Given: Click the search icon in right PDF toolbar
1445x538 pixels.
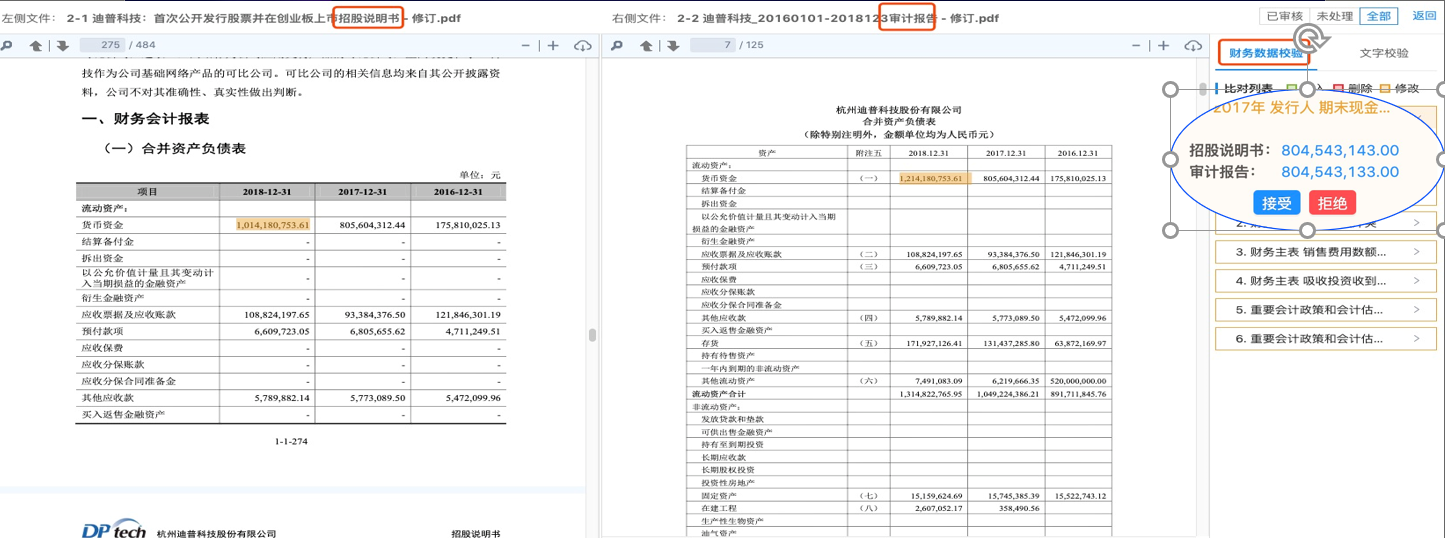Looking at the screenshot, I should [617, 46].
